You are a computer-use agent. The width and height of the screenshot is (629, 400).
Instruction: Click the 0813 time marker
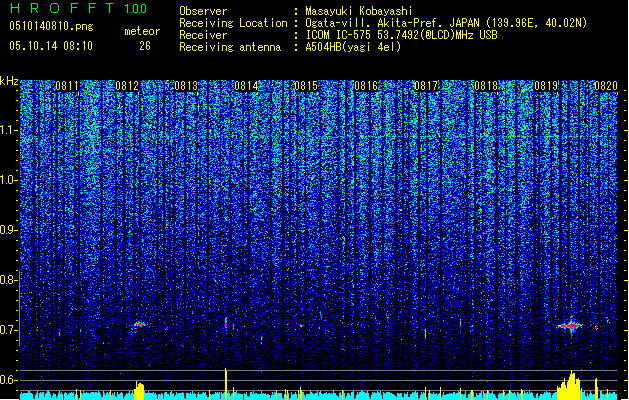[186, 86]
